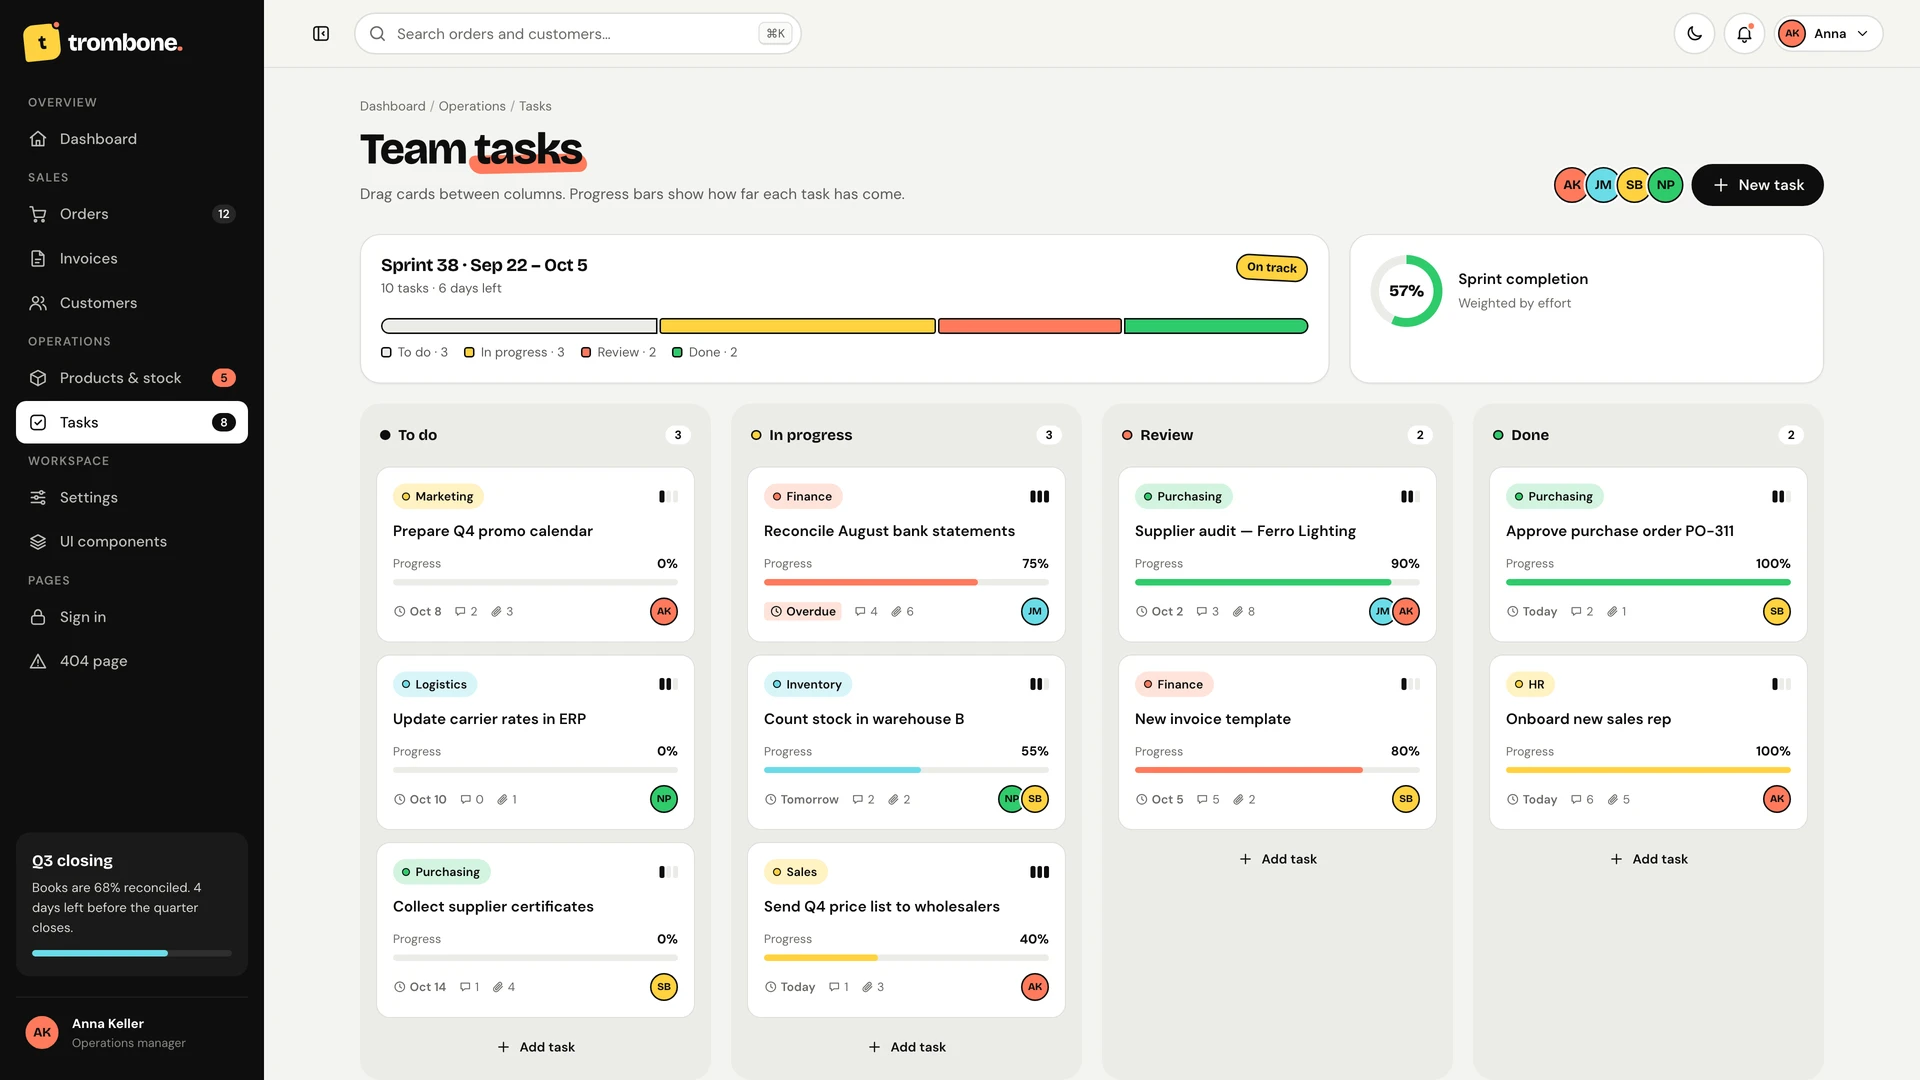Click the trombone logo

click(x=103, y=42)
